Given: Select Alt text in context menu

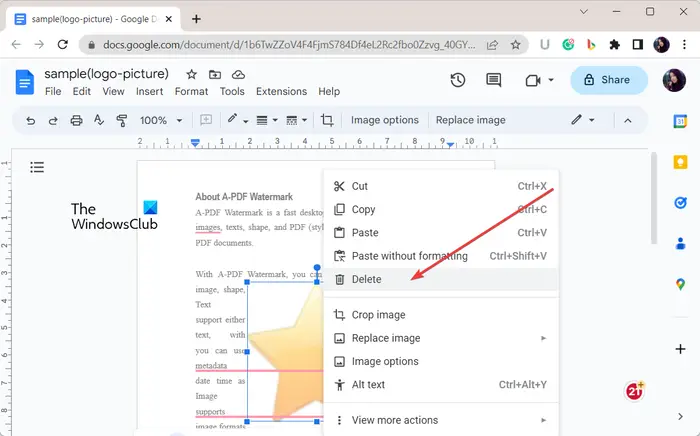Looking at the screenshot, I should point(368,384).
